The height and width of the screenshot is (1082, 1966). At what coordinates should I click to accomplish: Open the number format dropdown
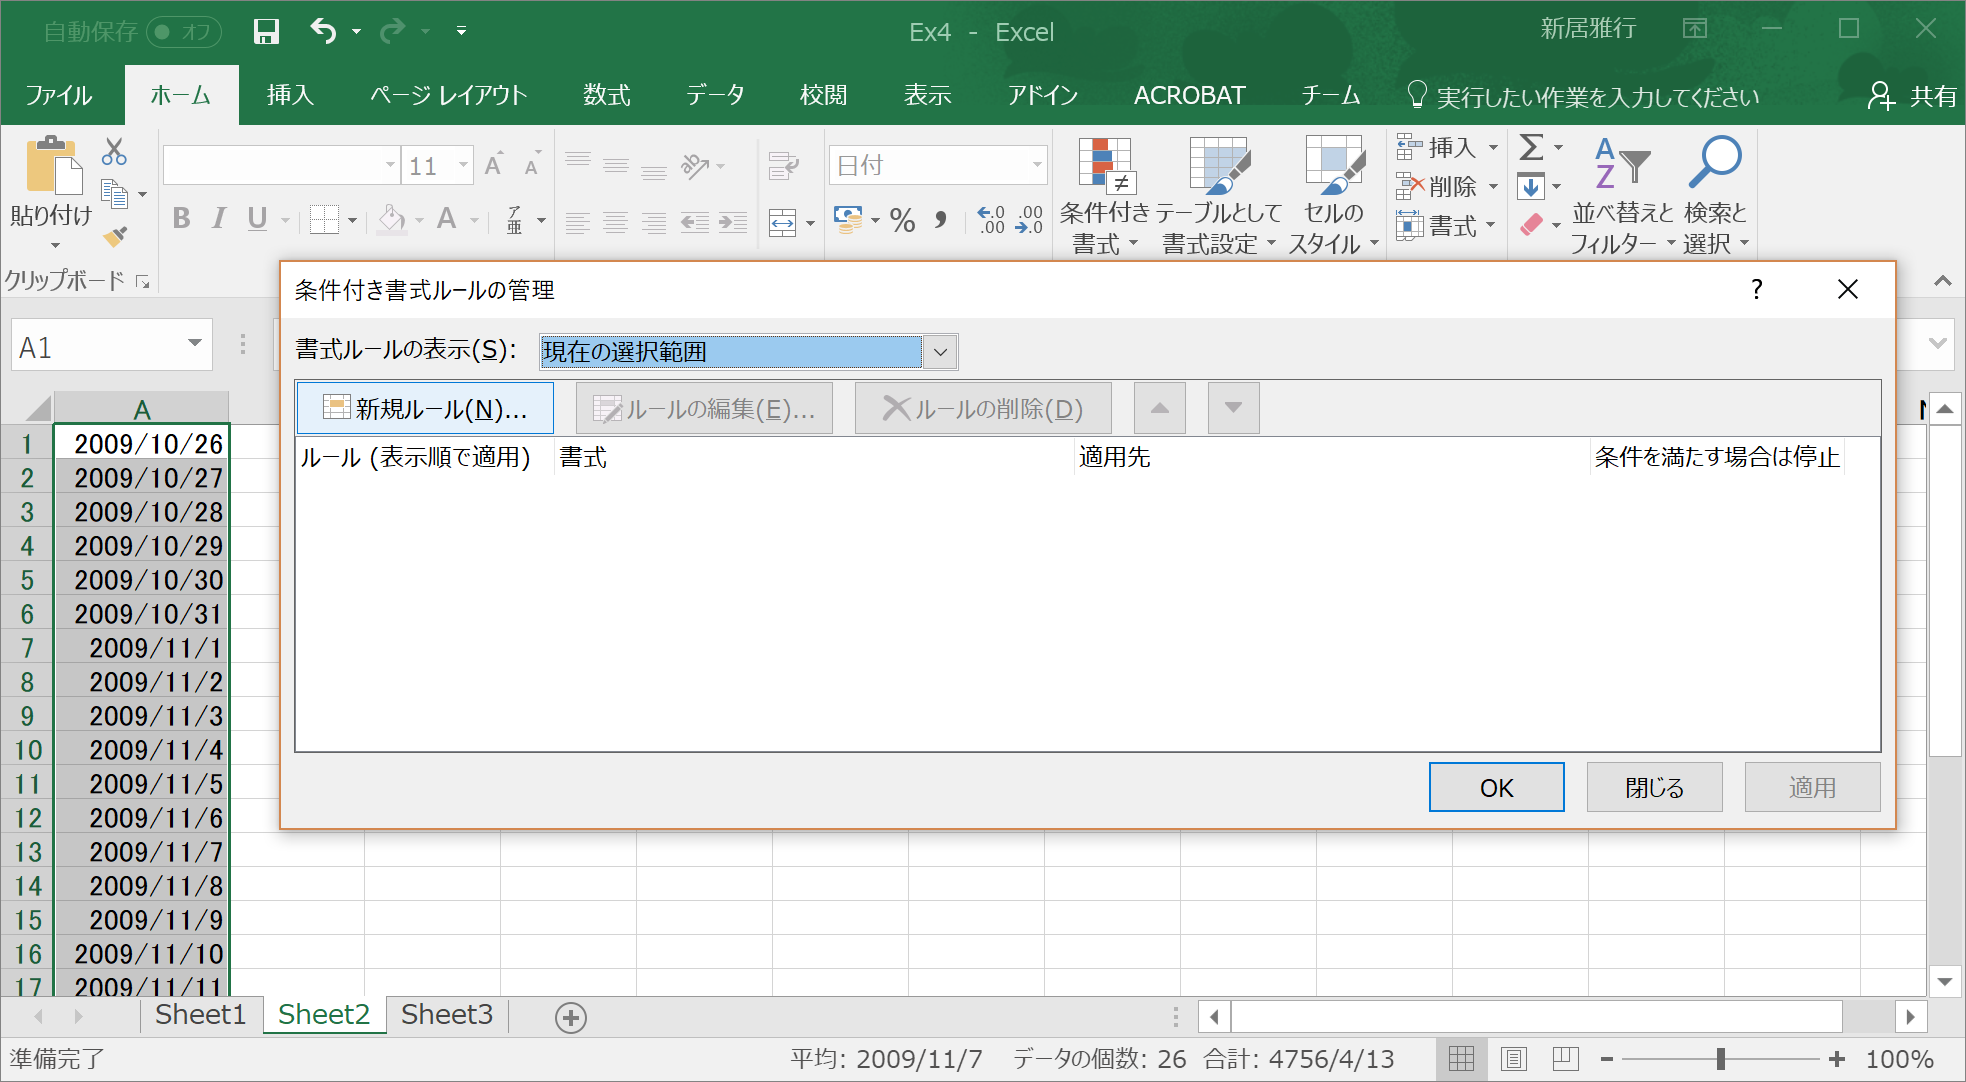tap(1037, 165)
